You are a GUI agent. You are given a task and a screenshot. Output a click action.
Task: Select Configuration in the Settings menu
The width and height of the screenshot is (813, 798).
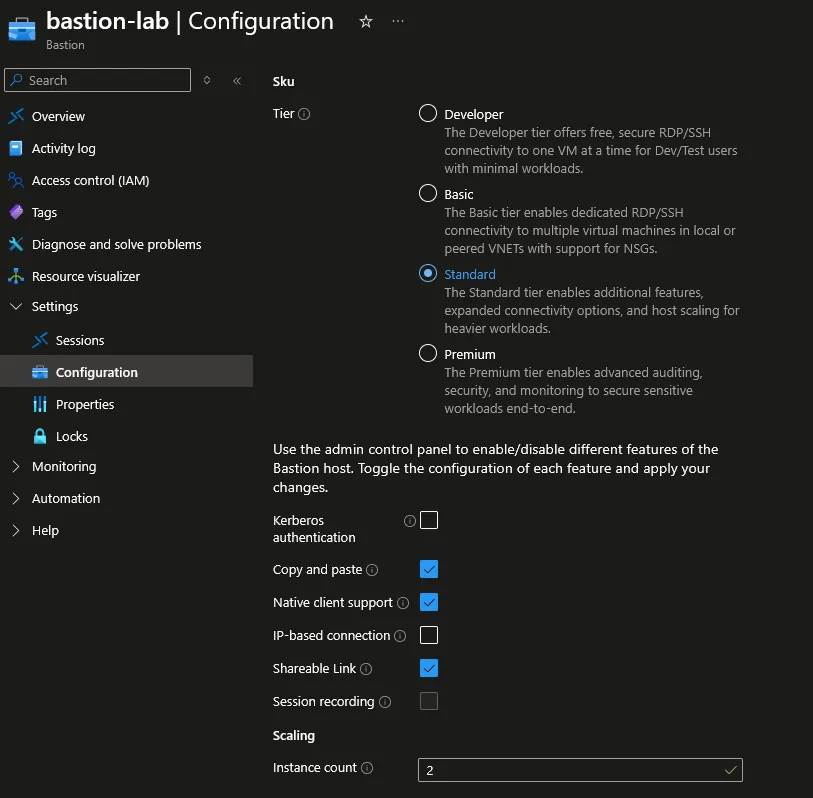127,372
